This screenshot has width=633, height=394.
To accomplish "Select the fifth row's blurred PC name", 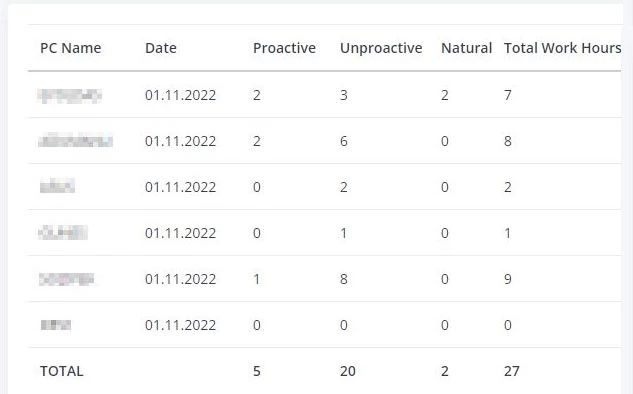I will pyautogui.click(x=67, y=279).
